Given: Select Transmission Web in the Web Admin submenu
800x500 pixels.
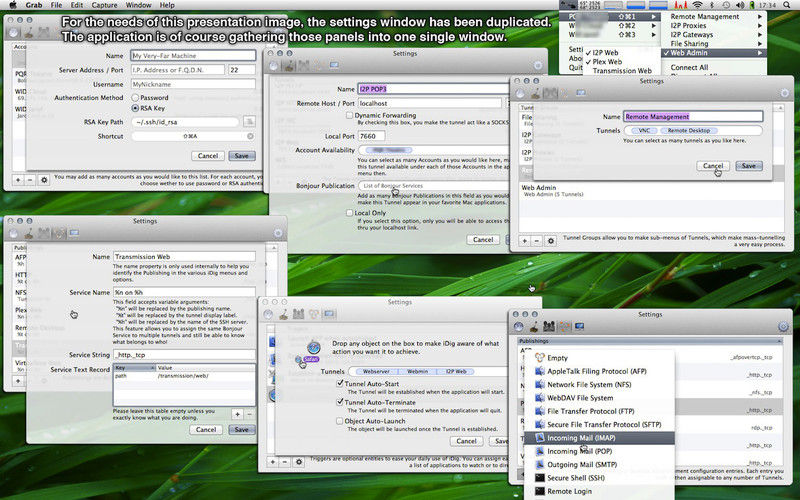Looking at the screenshot, I should (622, 71).
